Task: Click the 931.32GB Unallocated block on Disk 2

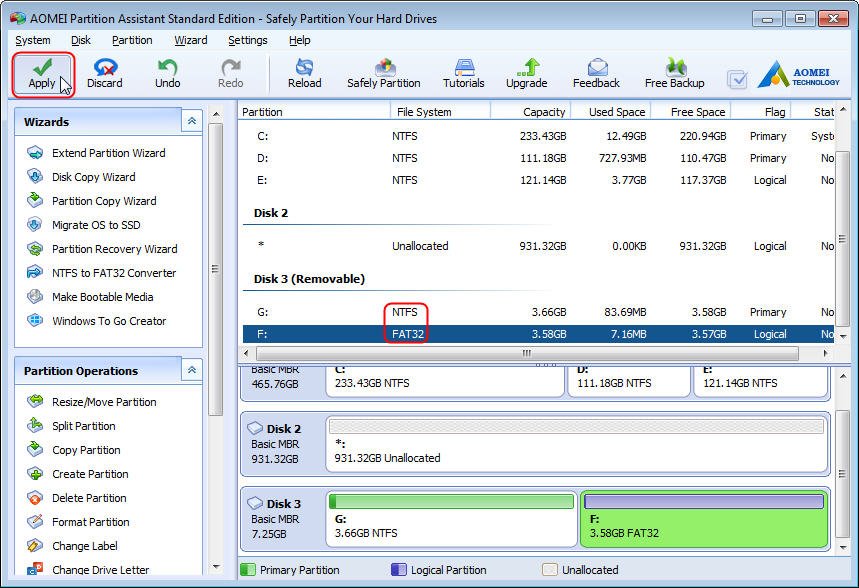Action: click(576, 444)
